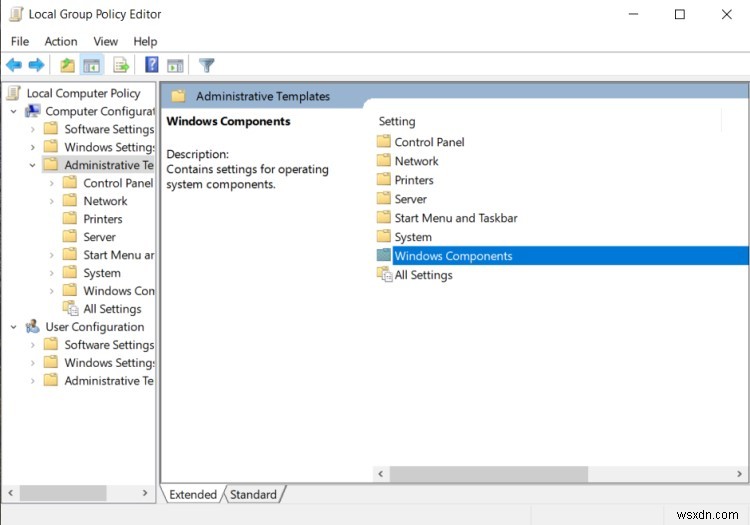Click the settings list horizontal scrollbar thumb
This screenshot has height=525, width=750.
[489, 474]
